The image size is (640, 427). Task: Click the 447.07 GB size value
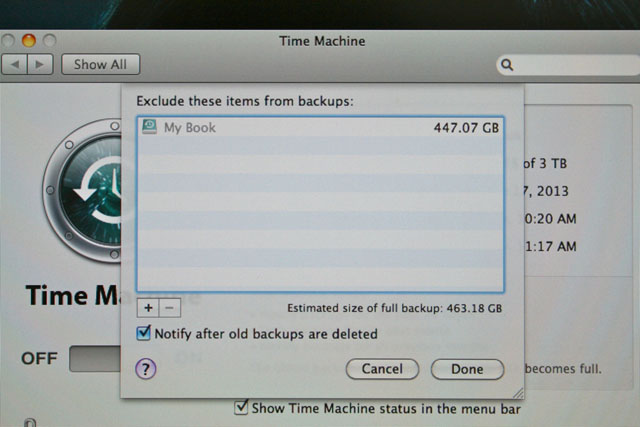coord(466,128)
